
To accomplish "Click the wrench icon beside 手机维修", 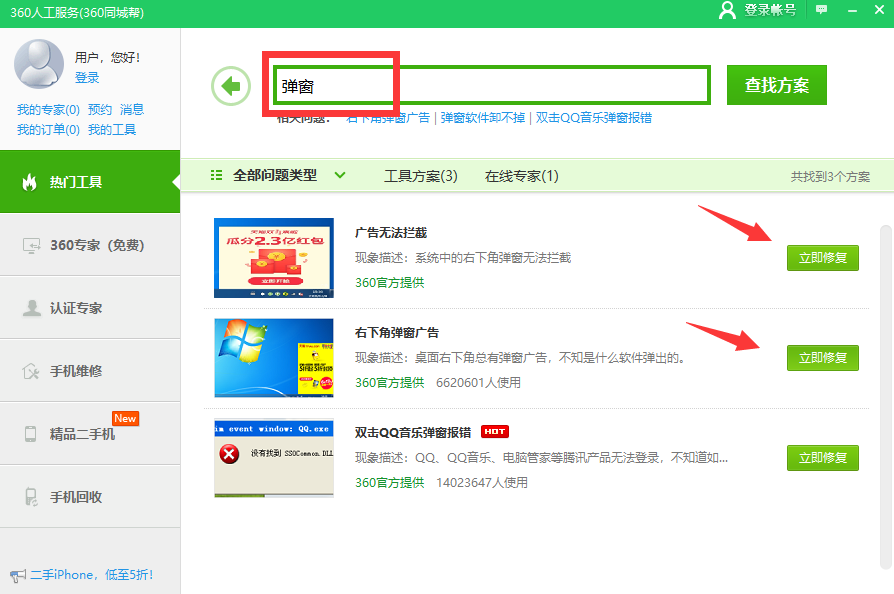I will coord(31,371).
